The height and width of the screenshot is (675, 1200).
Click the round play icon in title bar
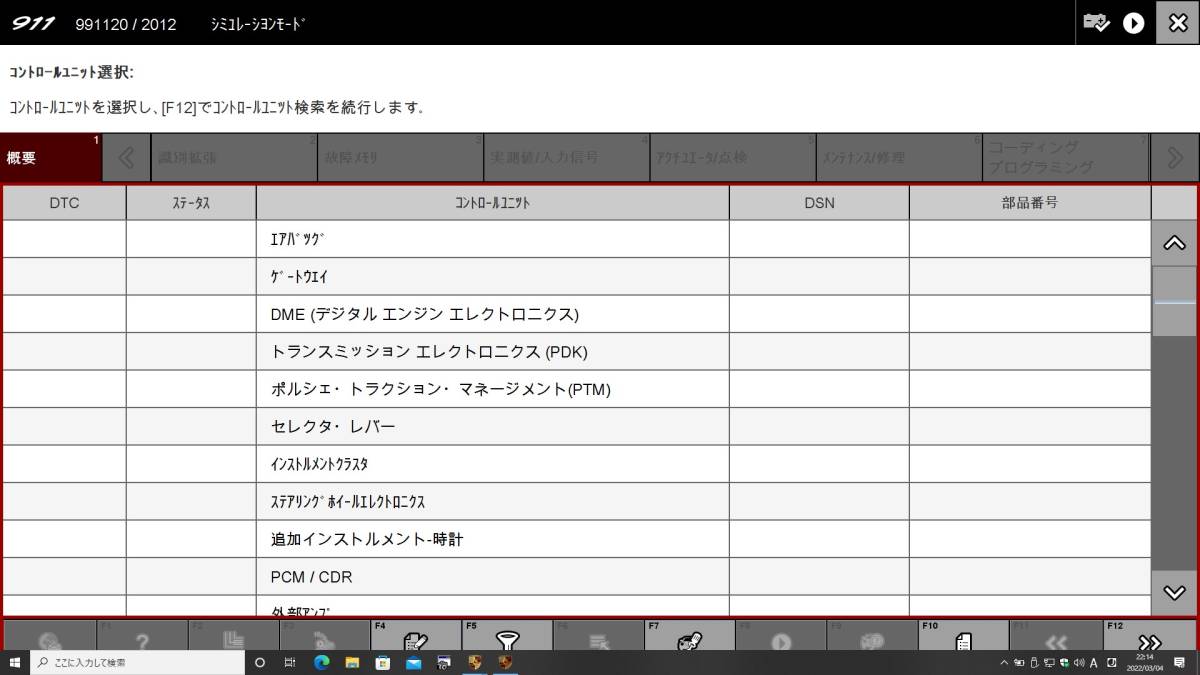pos(1134,22)
